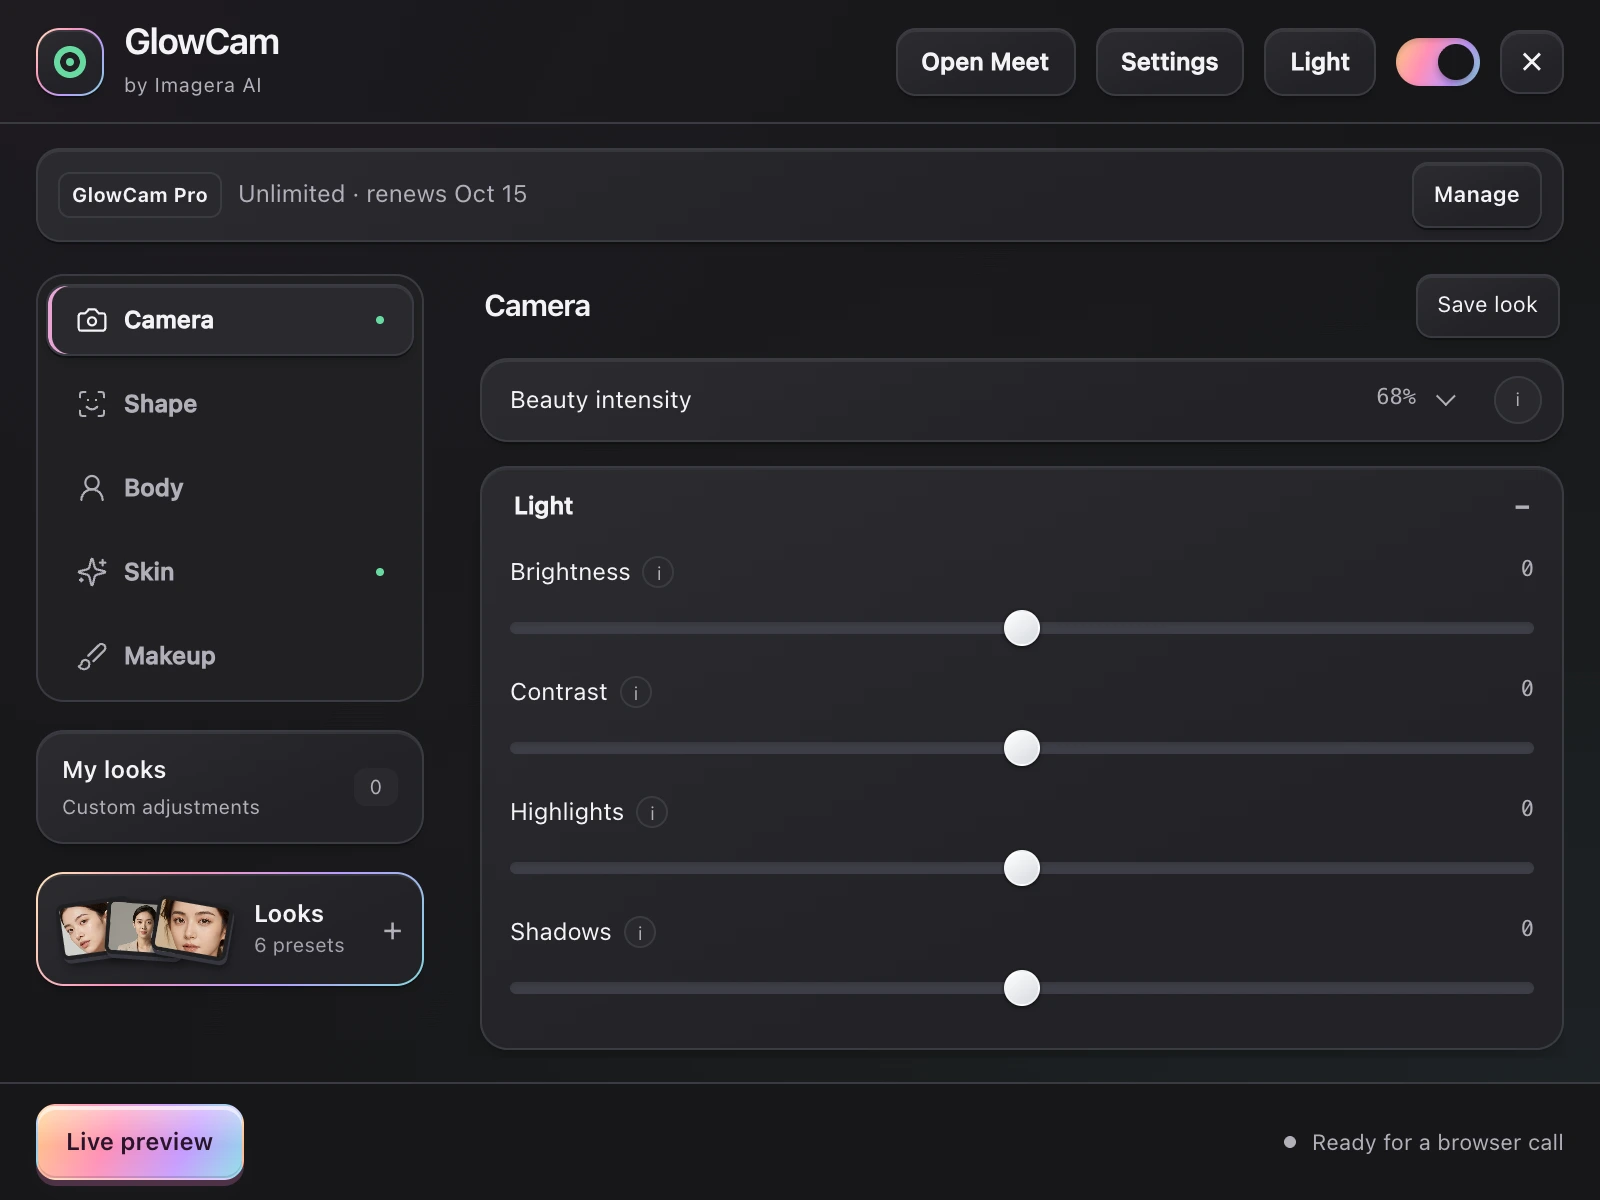
Task: Expand the Beauty intensity chevron
Action: [1445, 400]
